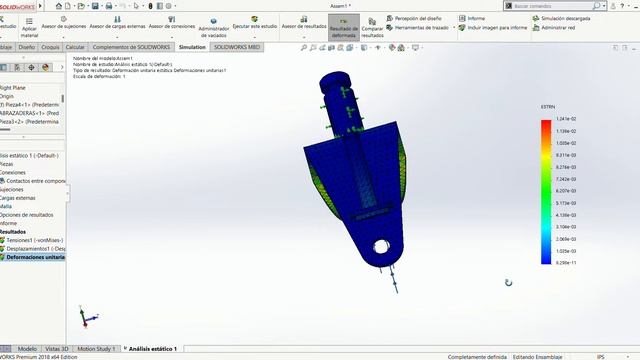Image resolution: width=640 pixels, height=360 pixels.
Task: Click Administrar red
Action: [x=554, y=28]
